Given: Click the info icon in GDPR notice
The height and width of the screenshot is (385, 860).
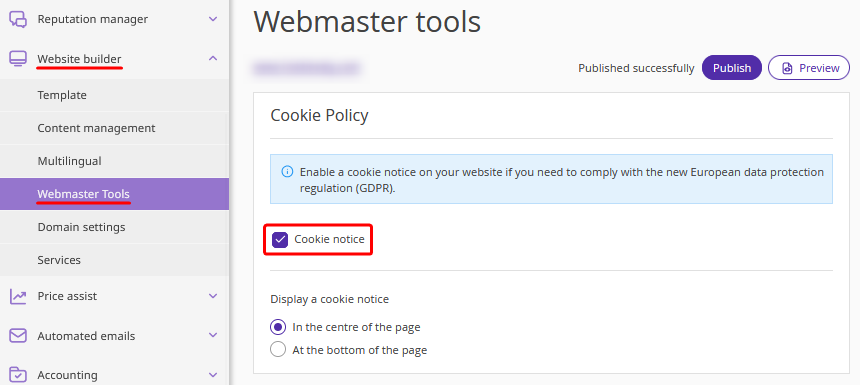Looking at the screenshot, I should coord(287,172).
